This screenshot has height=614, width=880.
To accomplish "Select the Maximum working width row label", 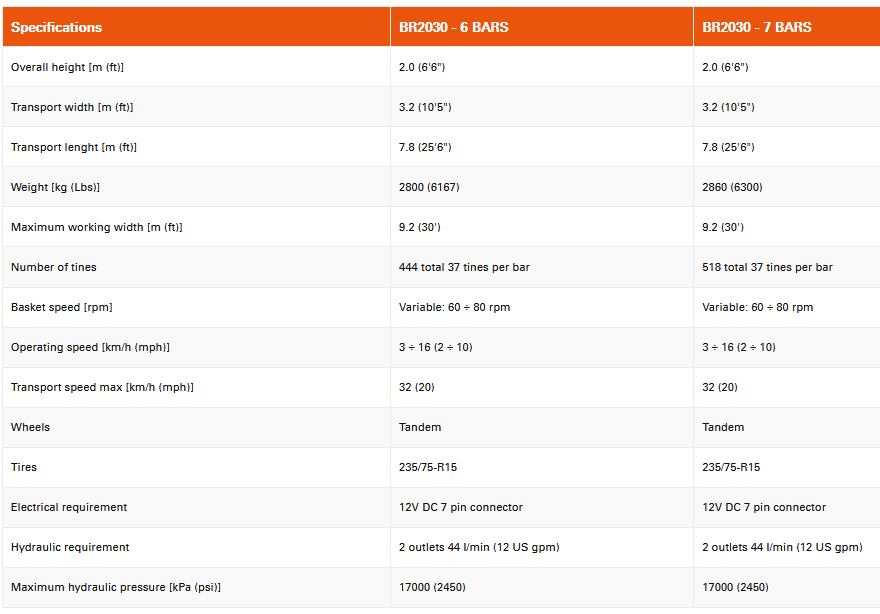I will (96, 227).
